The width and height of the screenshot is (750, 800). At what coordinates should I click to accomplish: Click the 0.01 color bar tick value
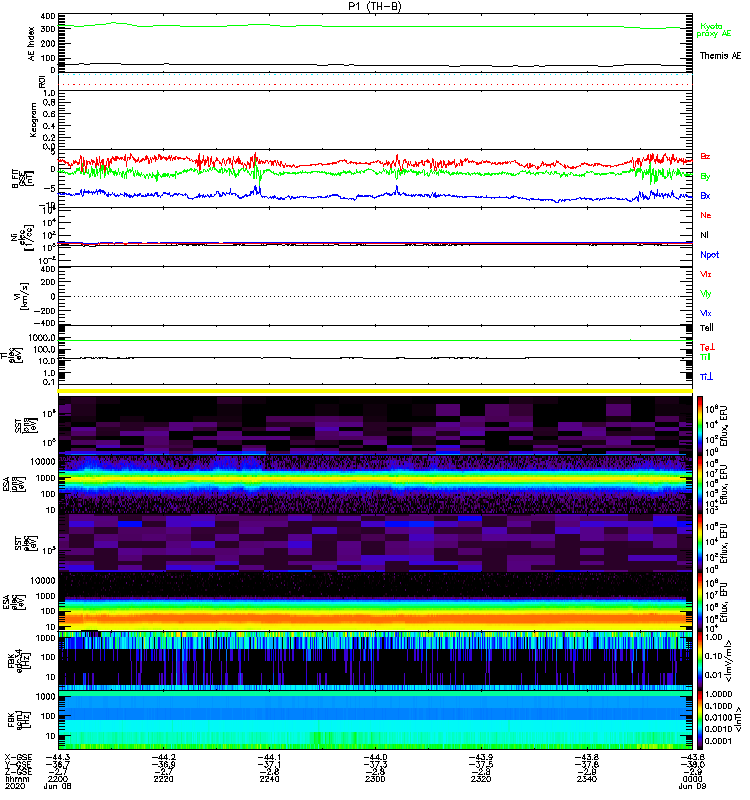[x=713, y=675]
